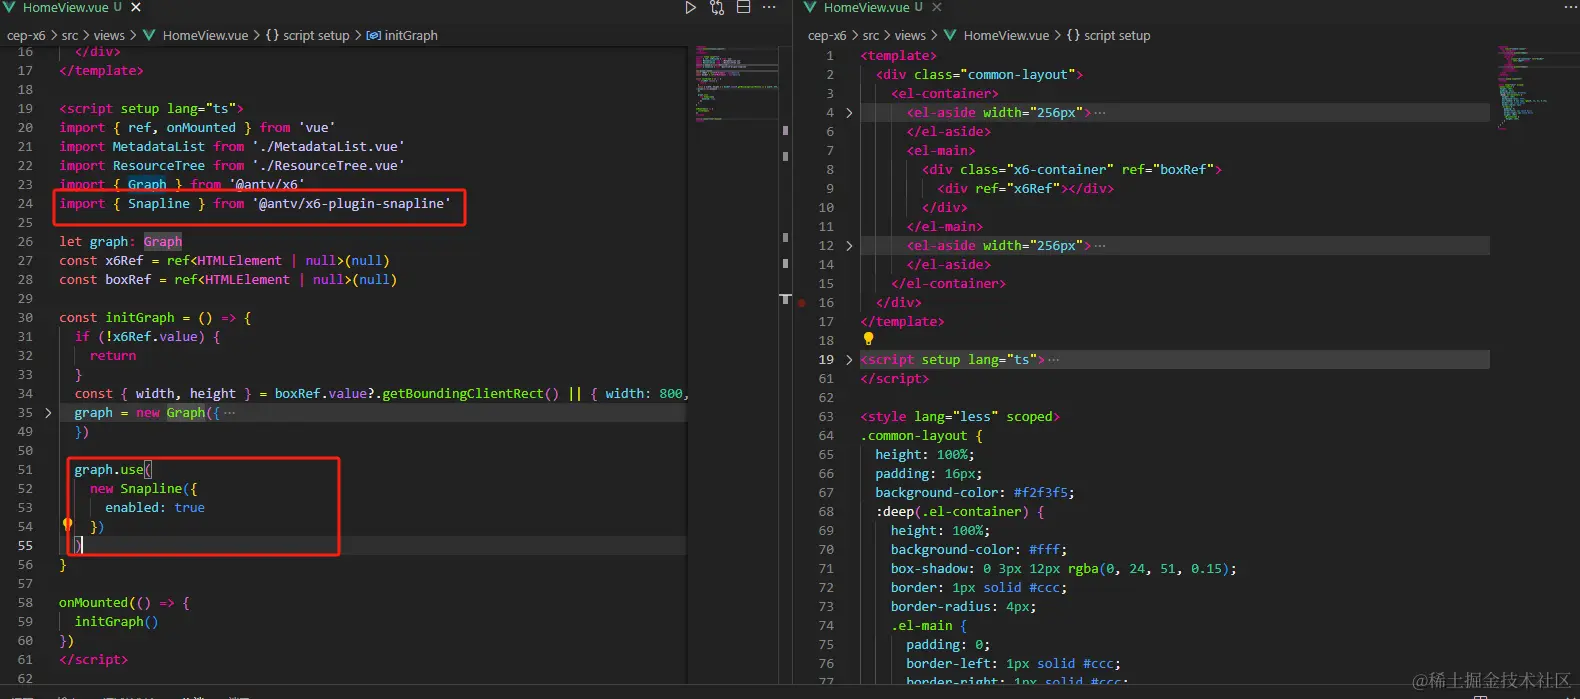Screen dimensions: 1580x699
Task: Click graph.use on line 51
Action: click(109, 470)
